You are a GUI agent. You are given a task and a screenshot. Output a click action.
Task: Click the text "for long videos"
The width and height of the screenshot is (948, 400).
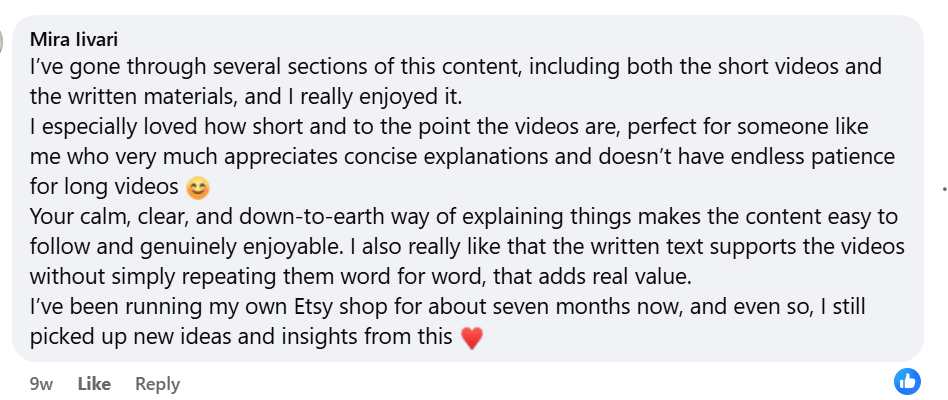click(x=104, y=187)
